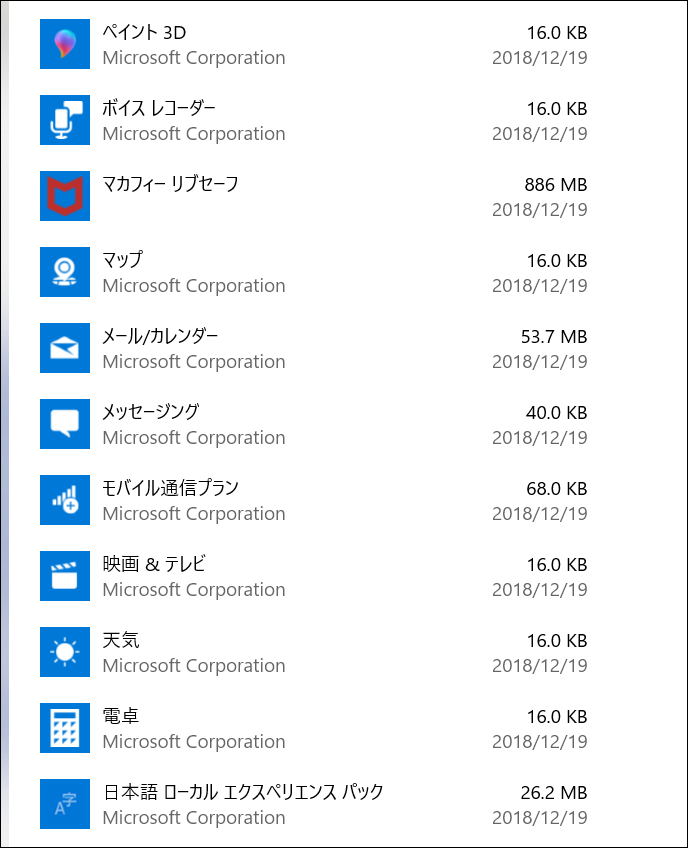This screenshot has width=688, height=848.
Task: Click the Japanese Local Experience Pack icon
Action: pos(65,804)
